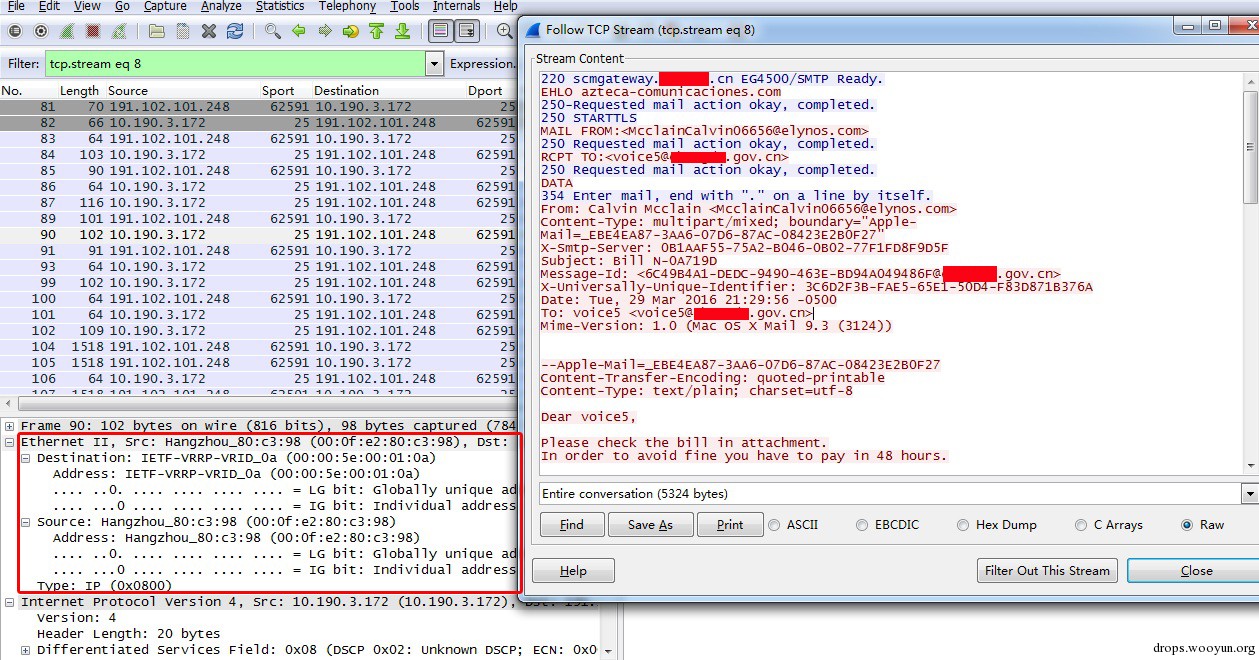Click the find packet magnifier icon

click(x=272, y=31)
